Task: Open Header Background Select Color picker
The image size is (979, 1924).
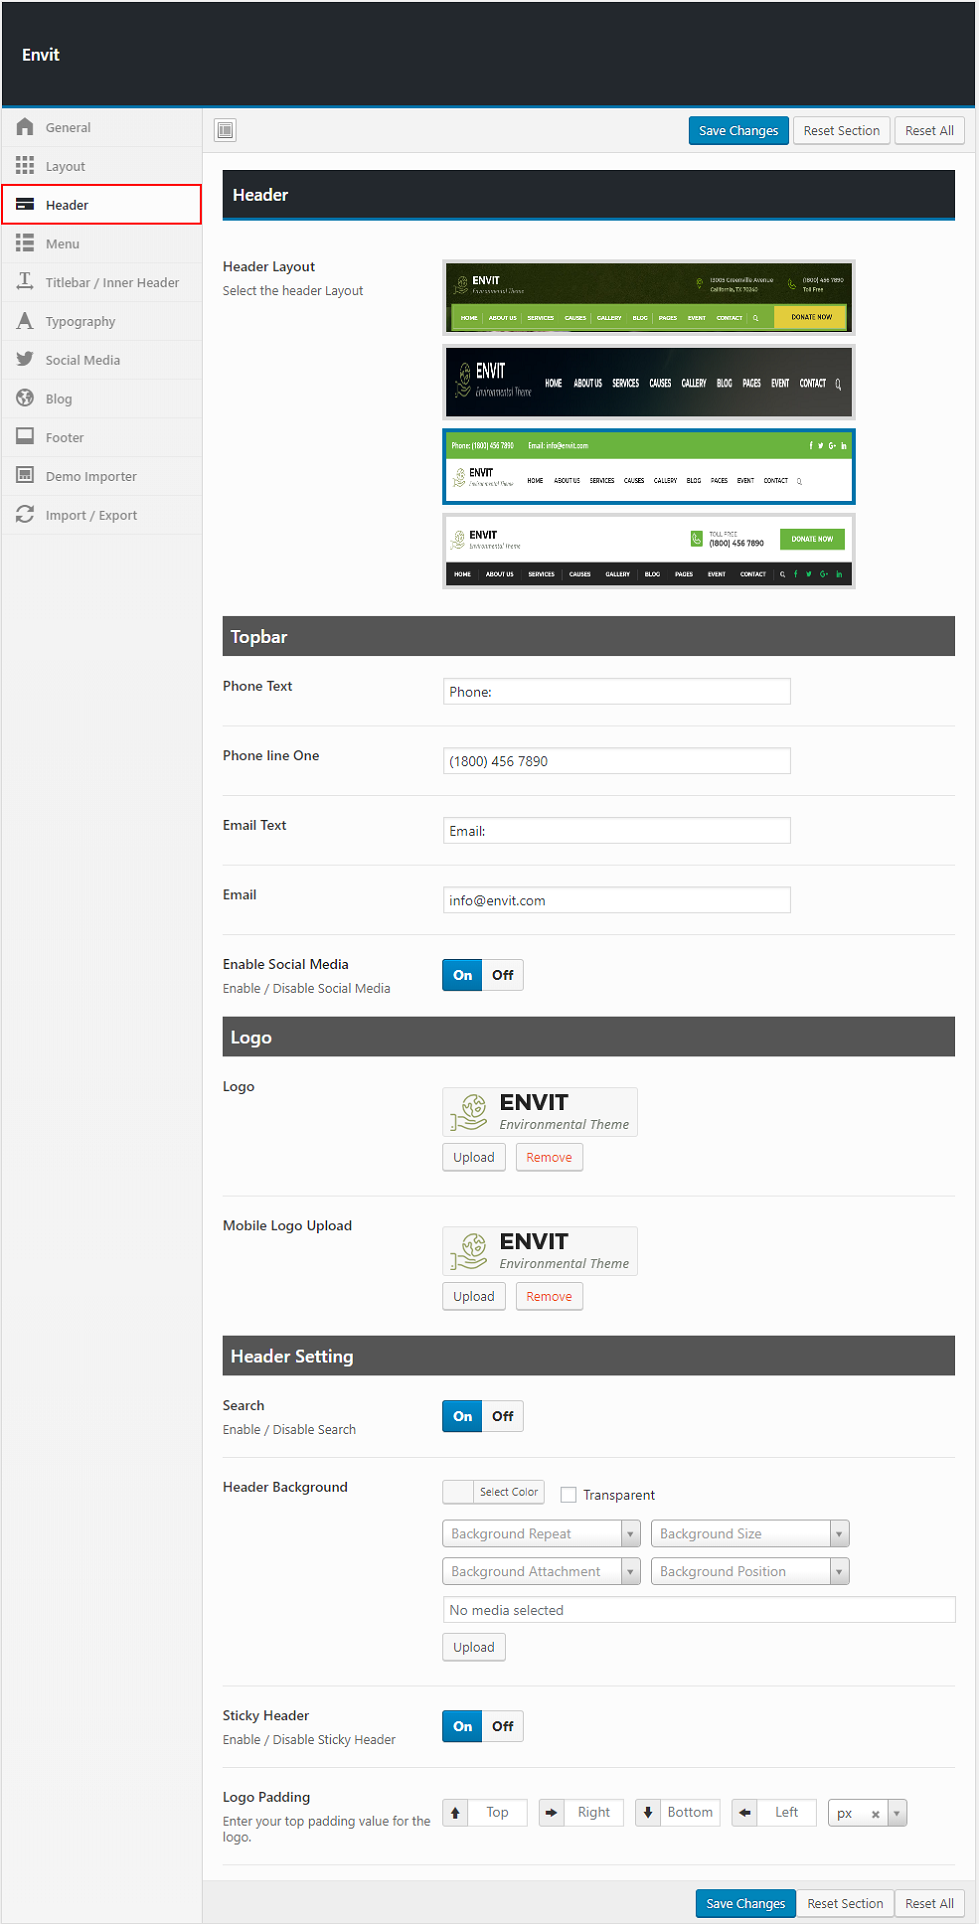Action: click(x=494, y=1492)
